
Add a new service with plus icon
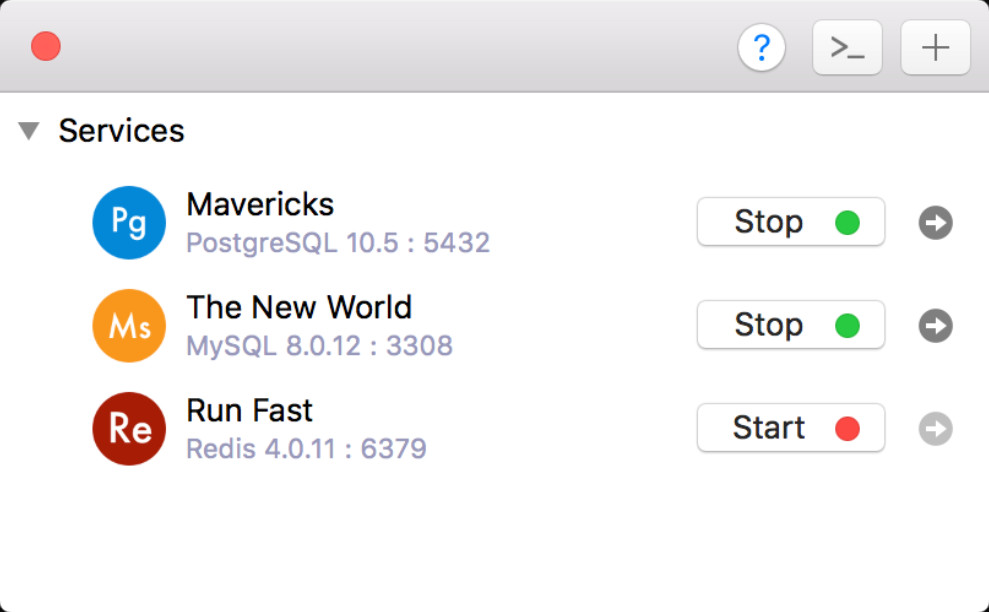(x=935, y=47)
